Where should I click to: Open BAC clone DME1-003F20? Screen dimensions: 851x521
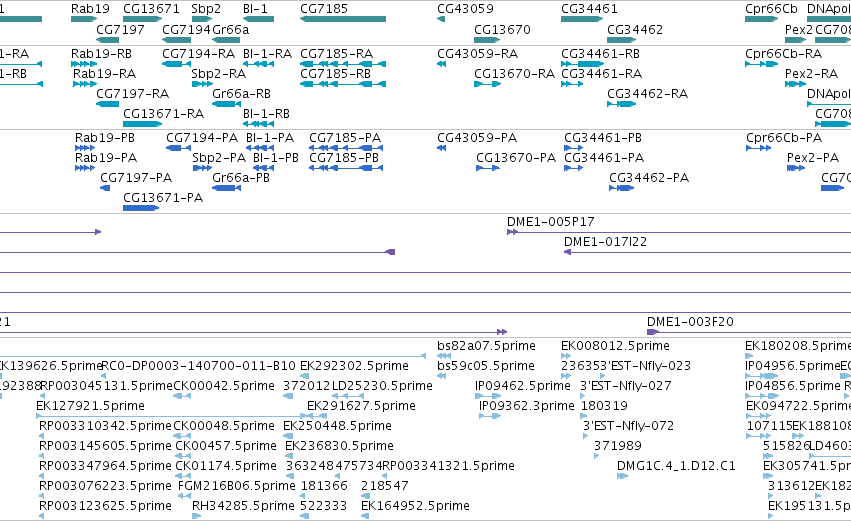690,321
